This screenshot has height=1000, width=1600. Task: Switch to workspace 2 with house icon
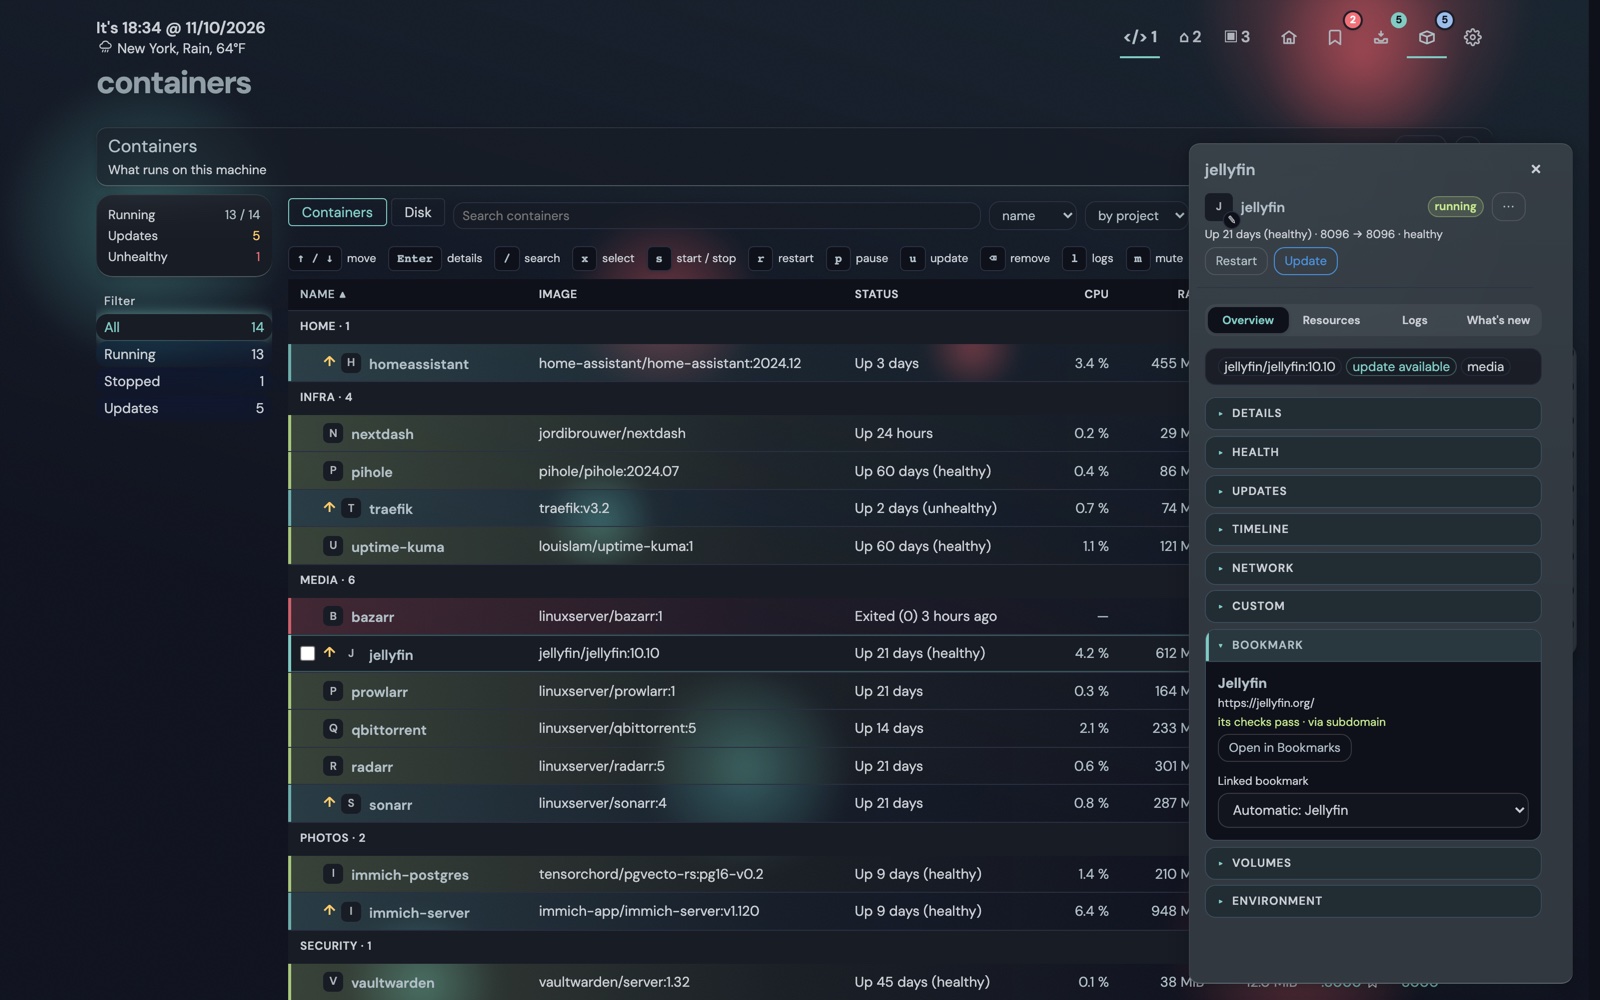coord(1190,37)
